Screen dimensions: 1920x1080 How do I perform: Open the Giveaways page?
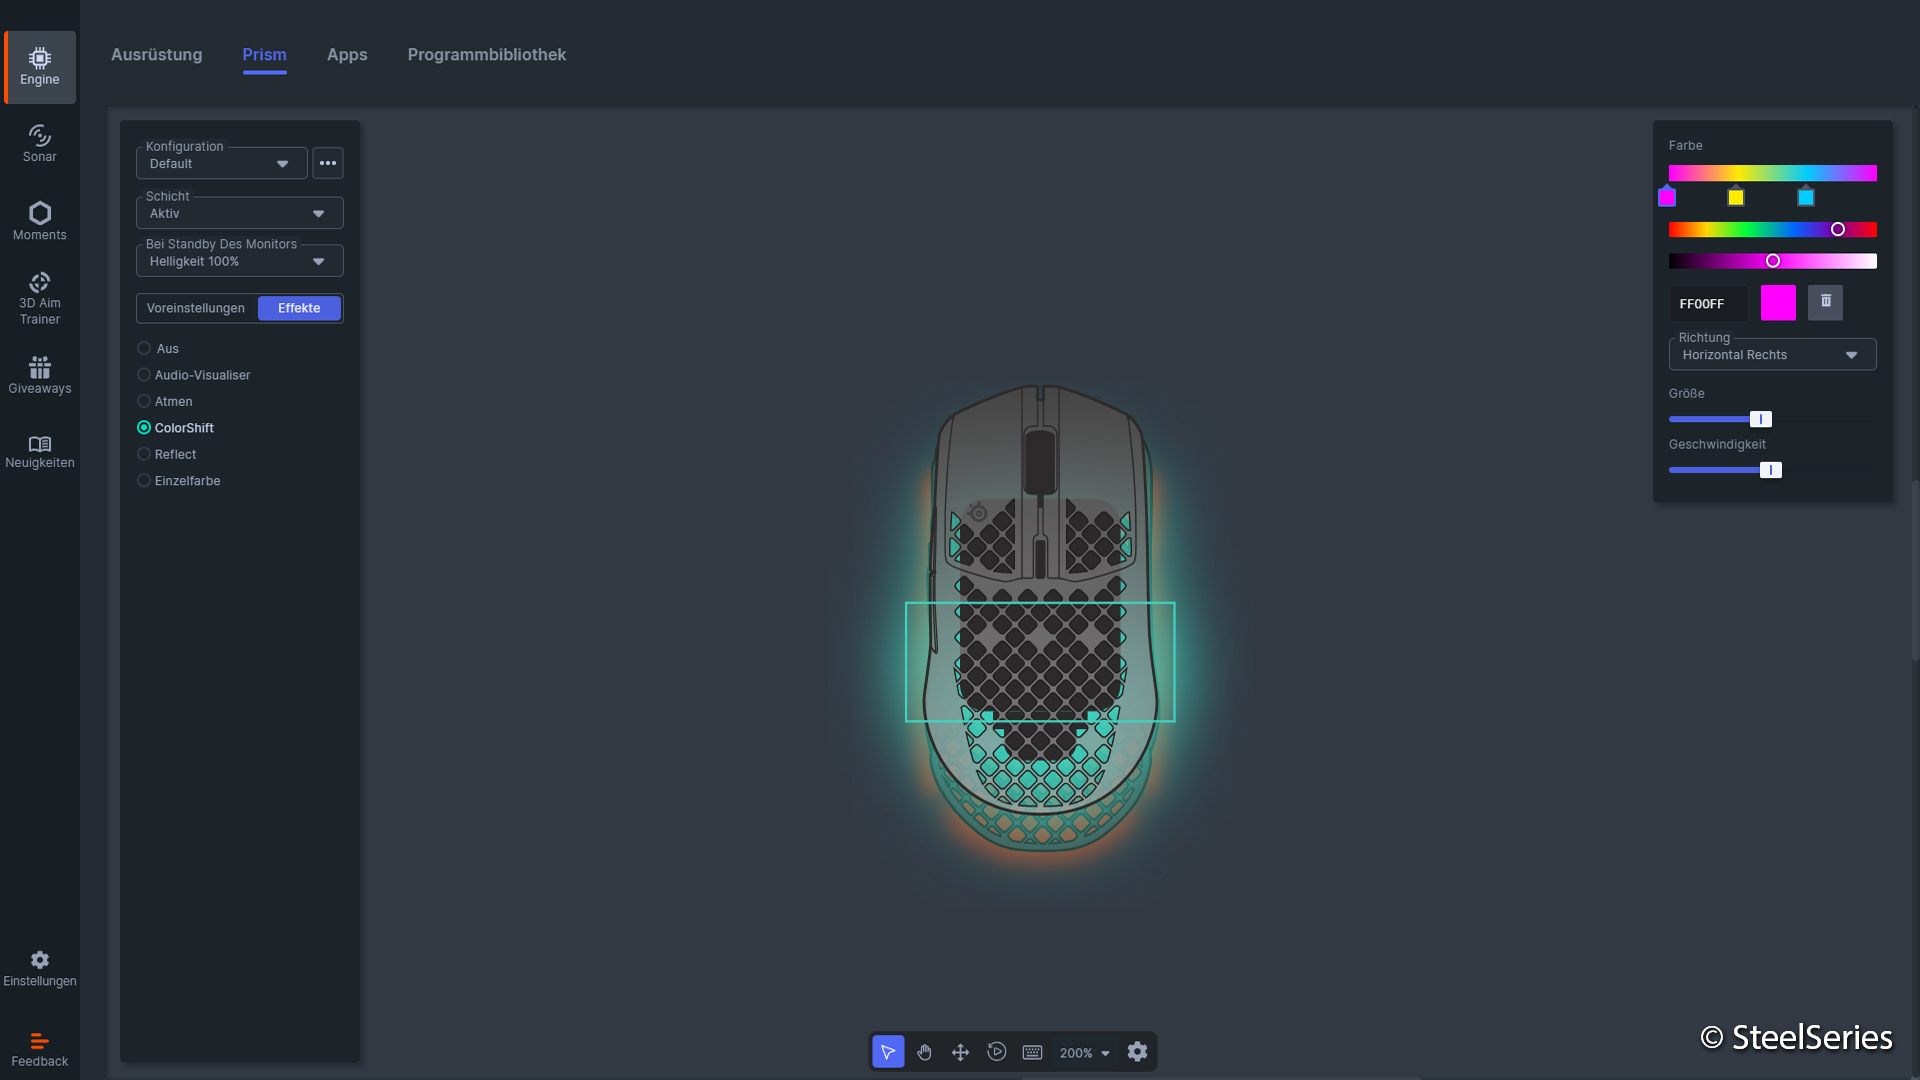pos(40,375)
